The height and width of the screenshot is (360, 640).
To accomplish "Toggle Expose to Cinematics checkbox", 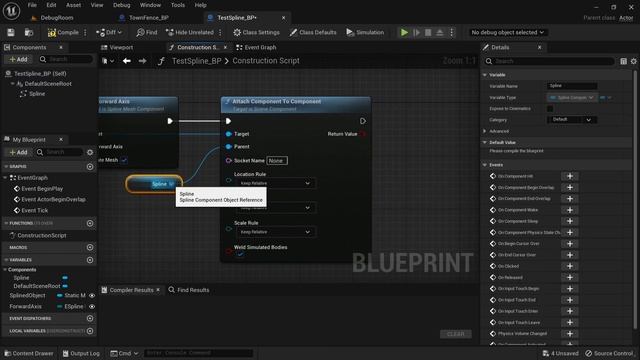I will [550, 109].
